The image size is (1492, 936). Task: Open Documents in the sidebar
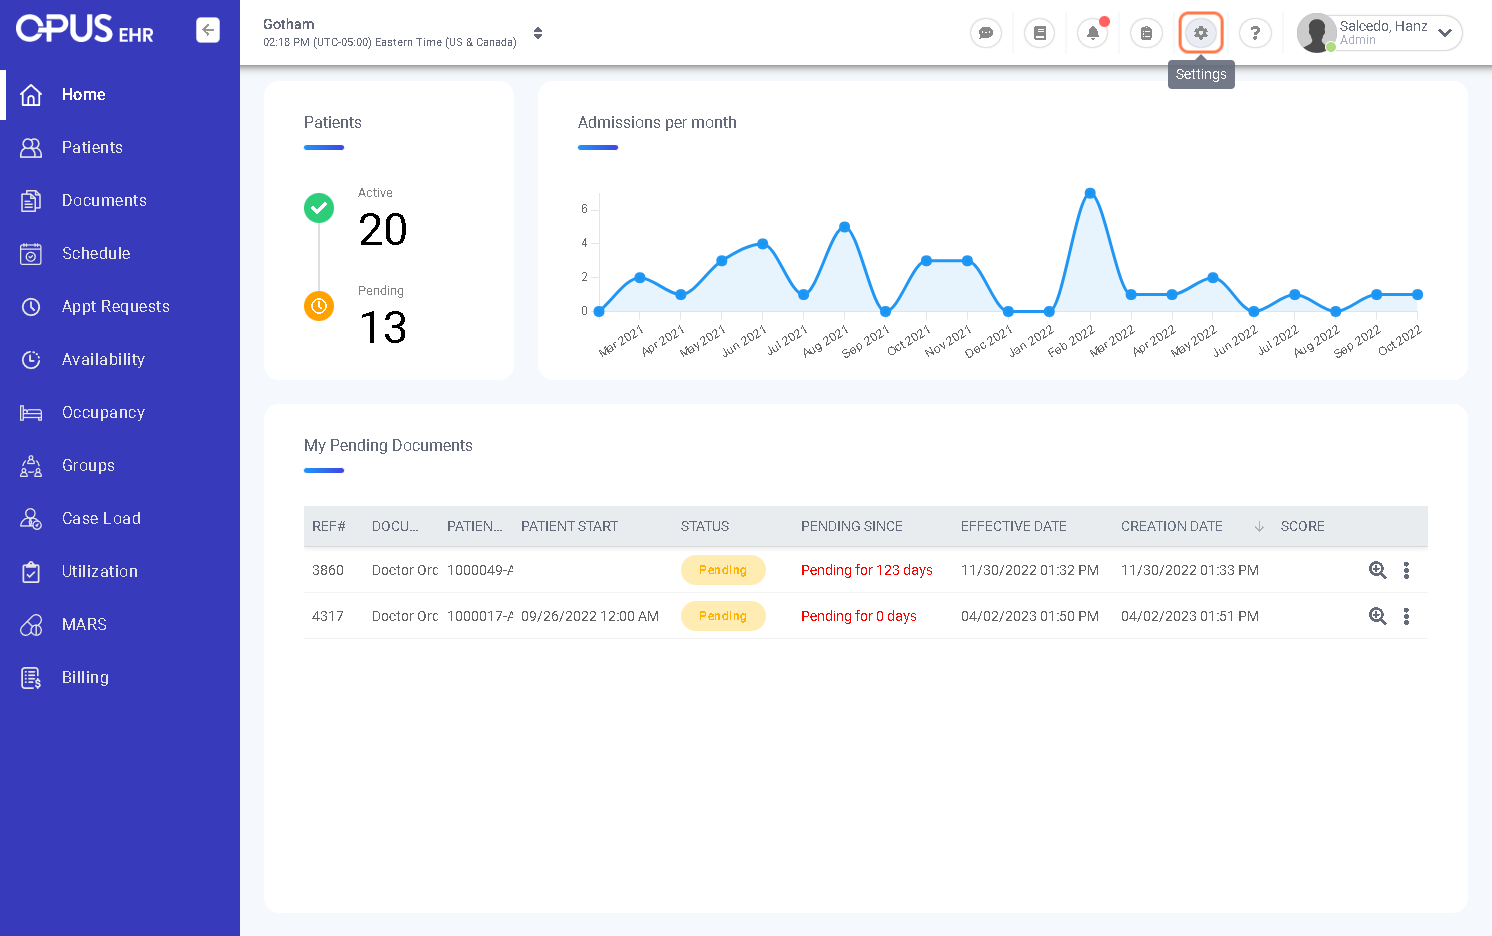pos(104,200)
